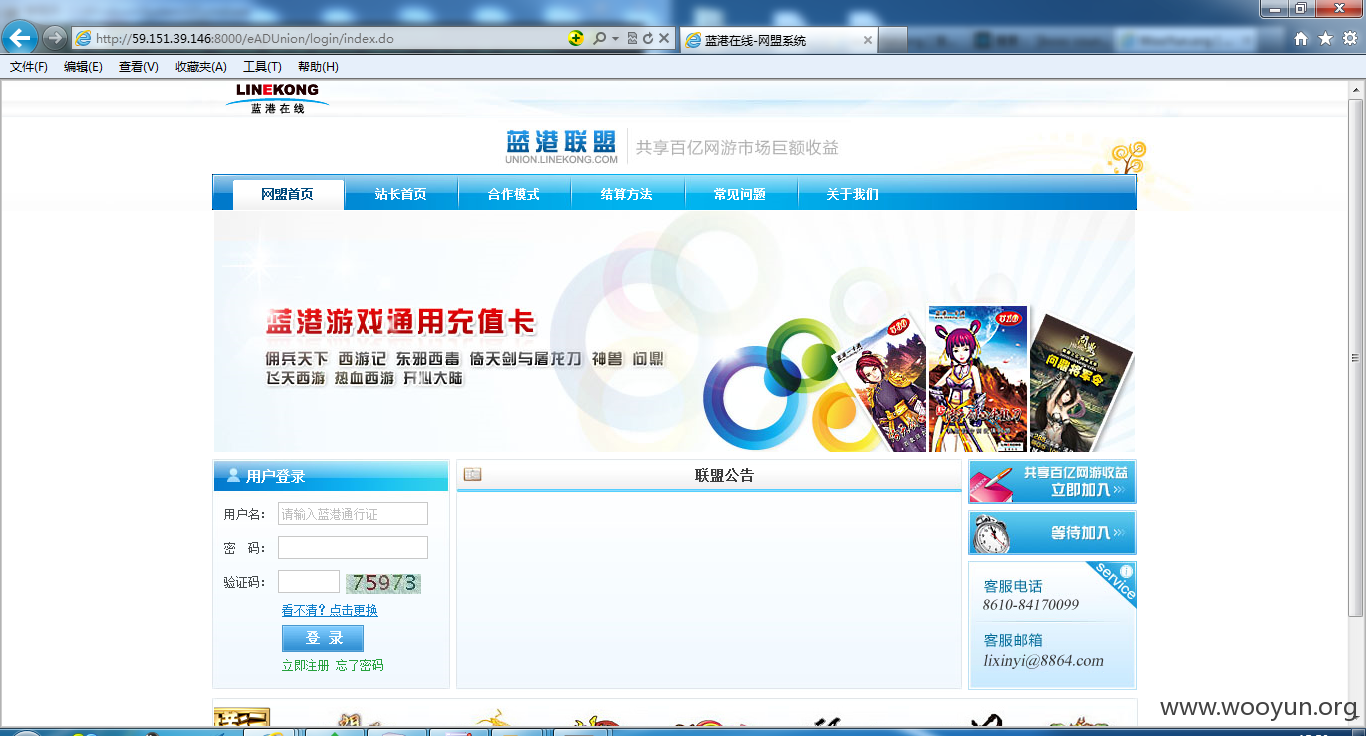Open the 帮助(H) menu
Image resolution: width=1366 pixels, height=736 pixels.
coord(318,67)
